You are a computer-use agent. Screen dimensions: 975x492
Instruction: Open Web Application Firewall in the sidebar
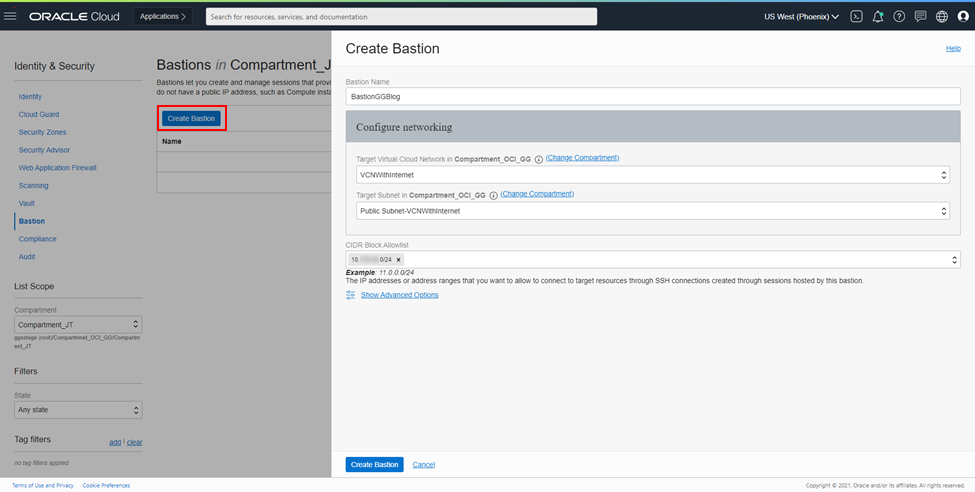coord(58,168)
